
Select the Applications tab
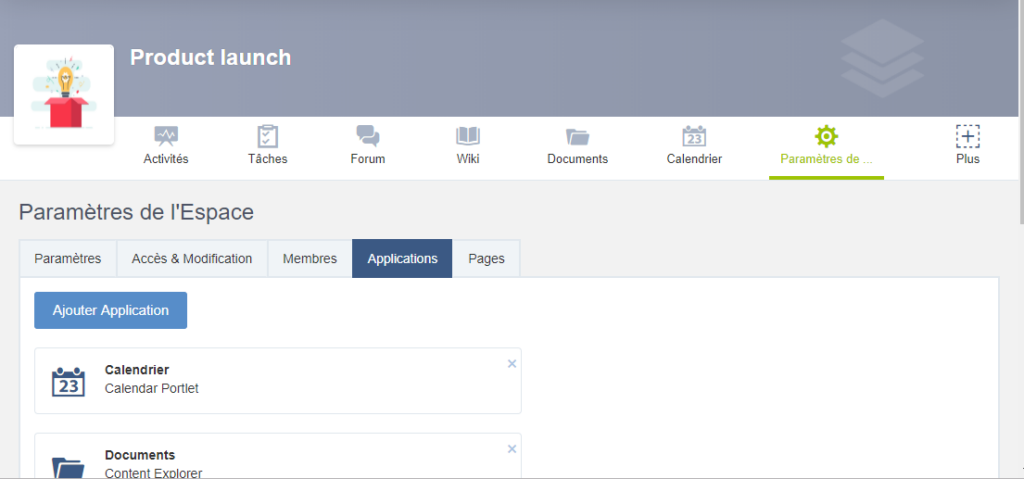(402, 259)
